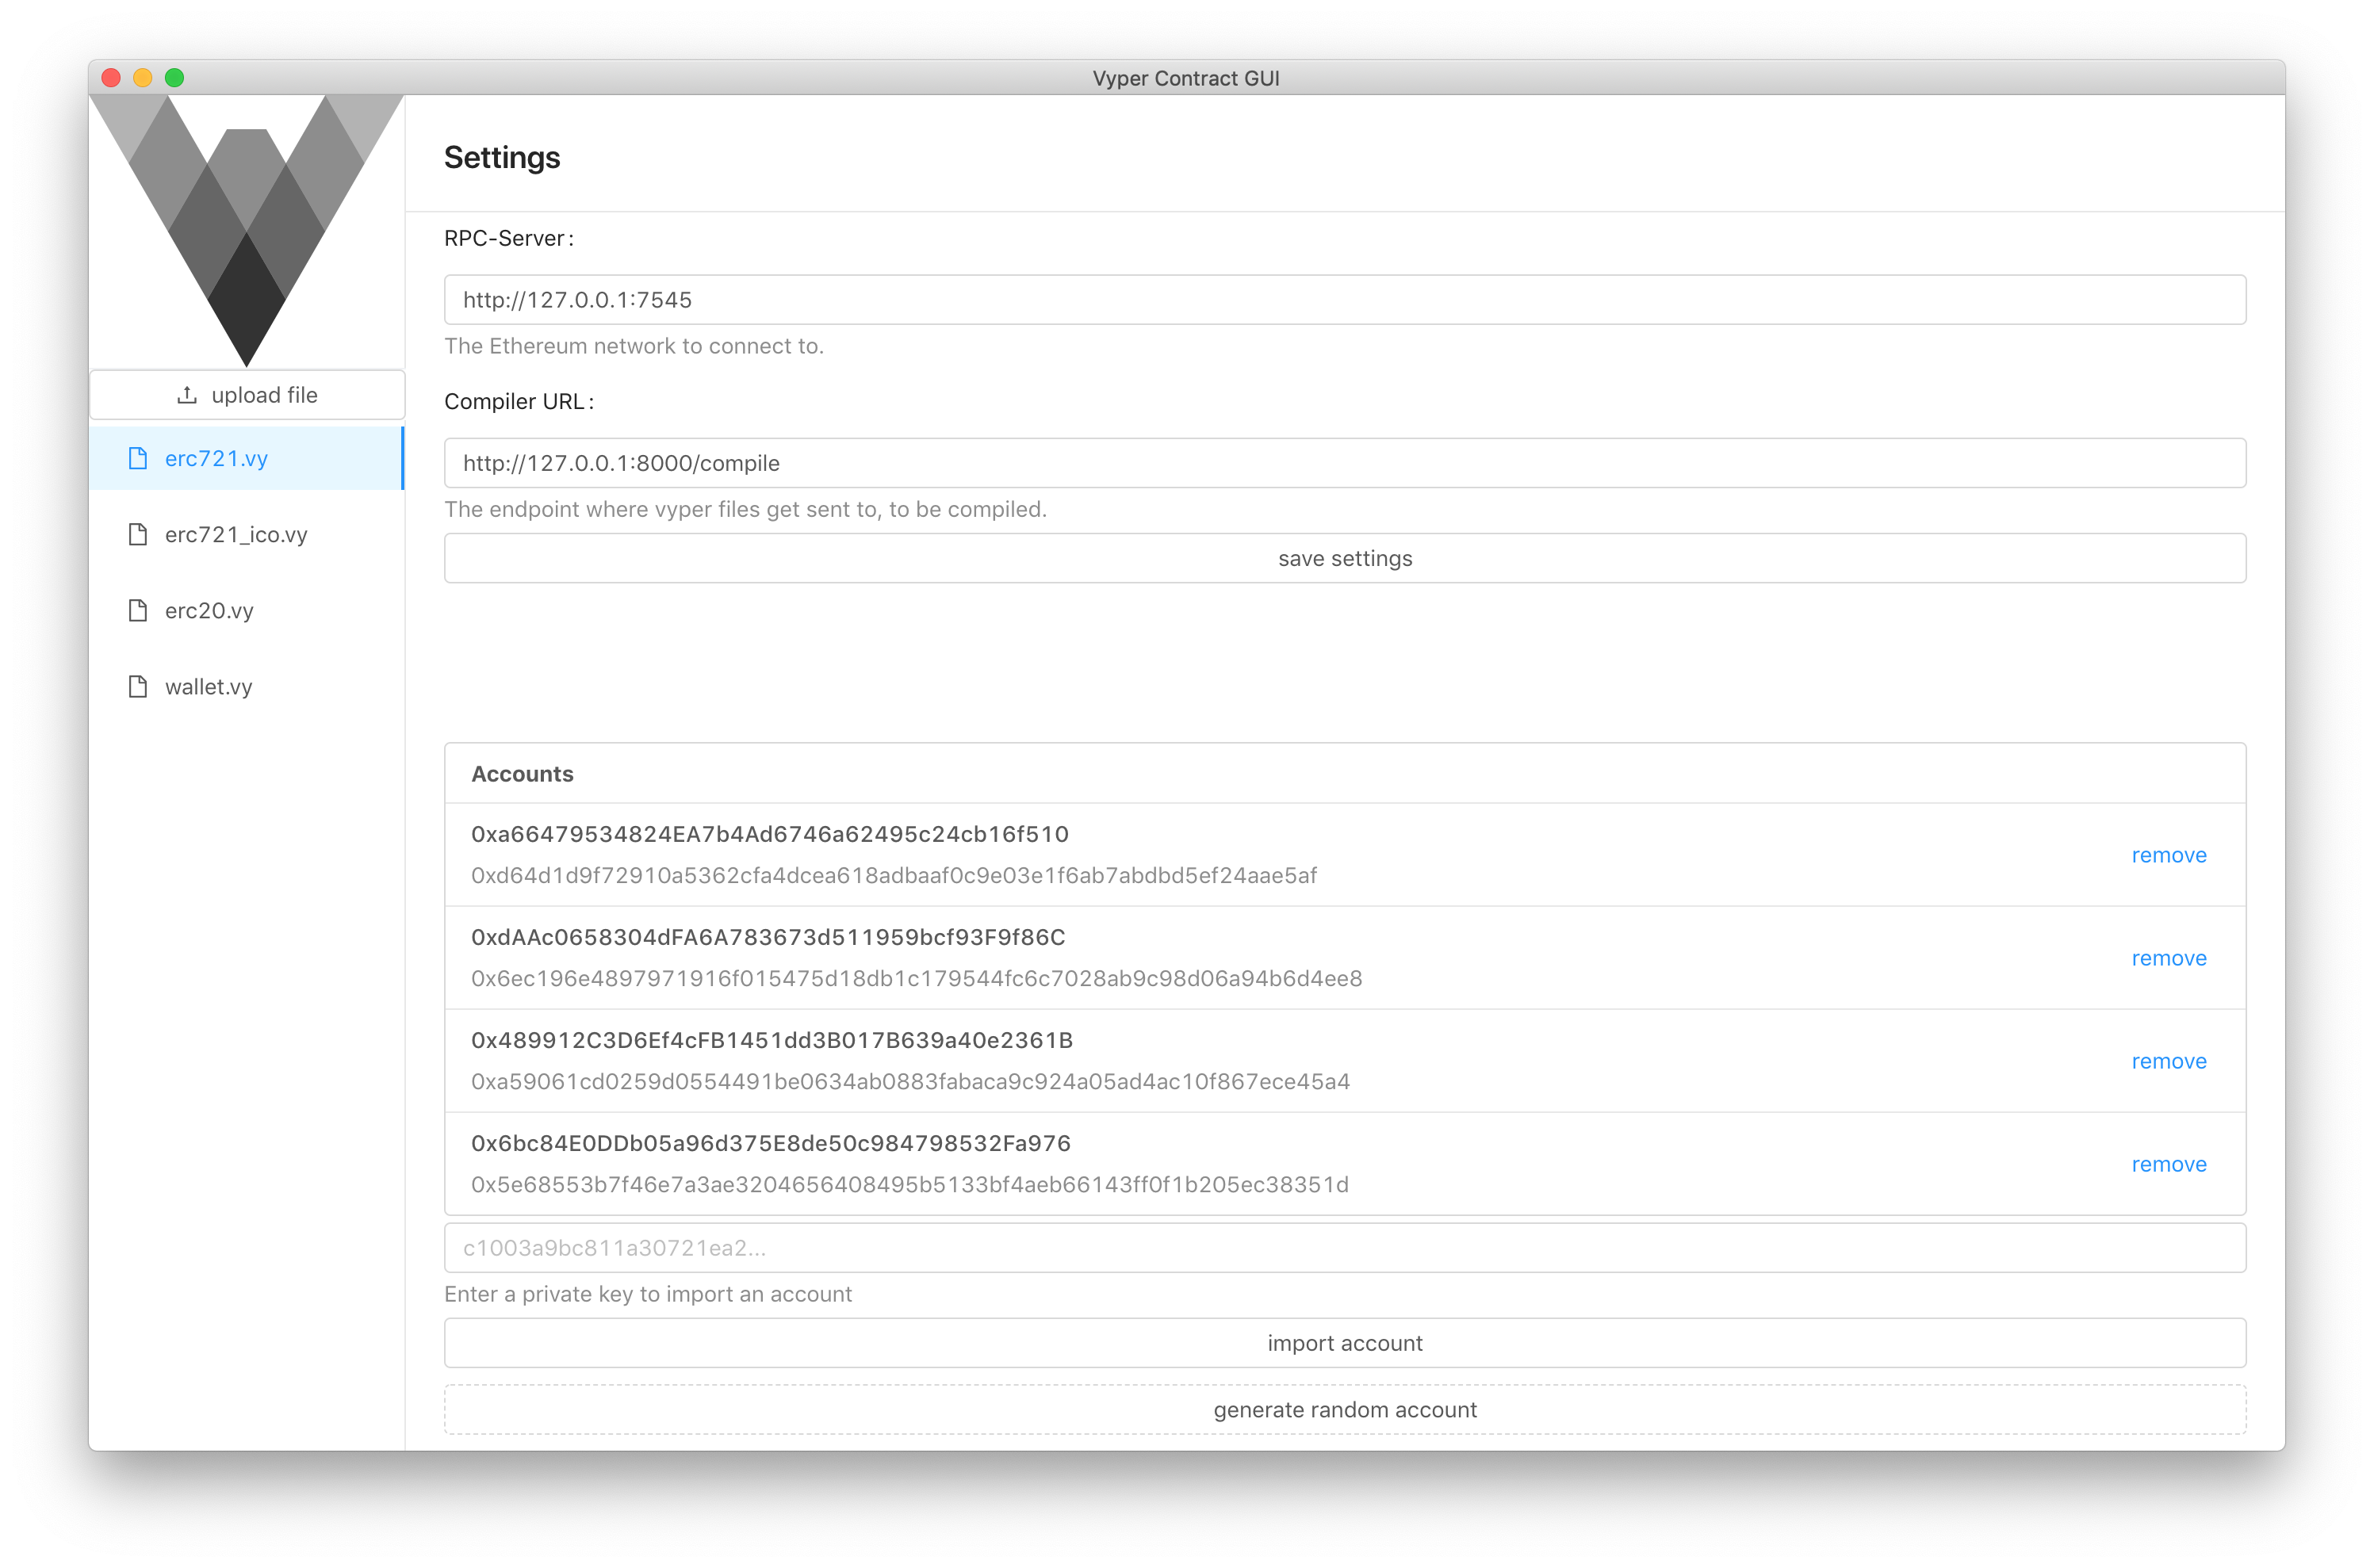Click the document icon beside erc721_ico.vy
Viewport: 2374px width, 1568px height.
click(x=137, y=534)
